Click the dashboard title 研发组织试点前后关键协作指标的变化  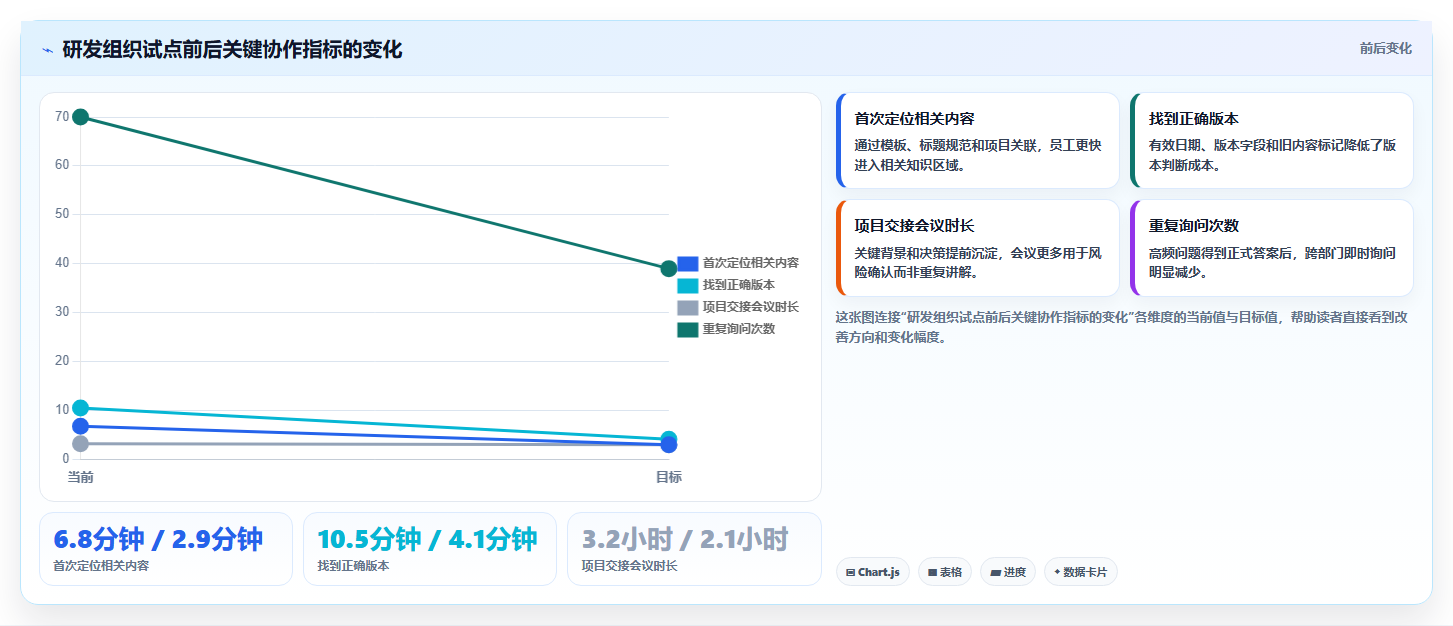tap(232, 49)
